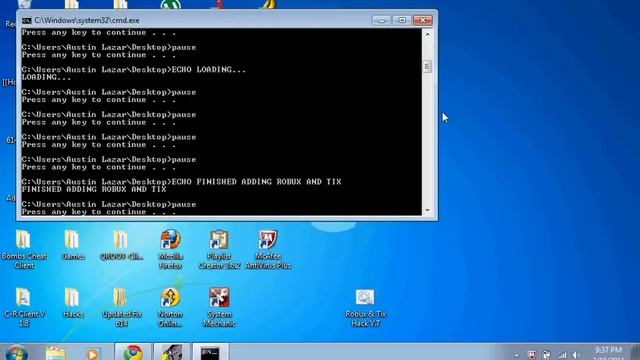Launch the Norton Online shortcut
Screen dimensions: 640x360
(170, 307)
